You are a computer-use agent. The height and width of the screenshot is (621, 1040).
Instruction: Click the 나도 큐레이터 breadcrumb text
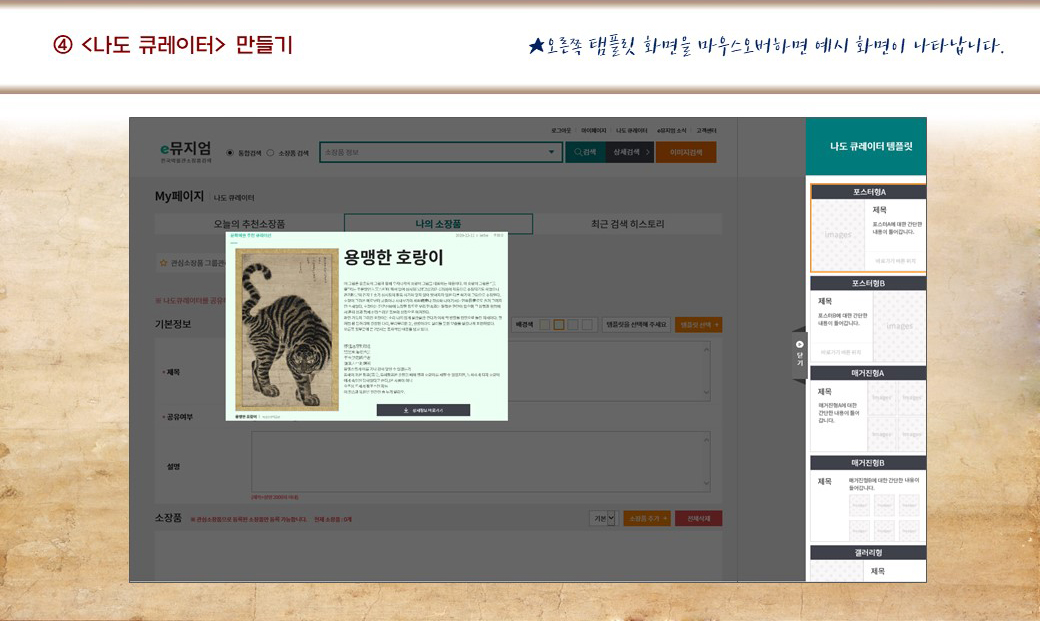tap(234, 198)
